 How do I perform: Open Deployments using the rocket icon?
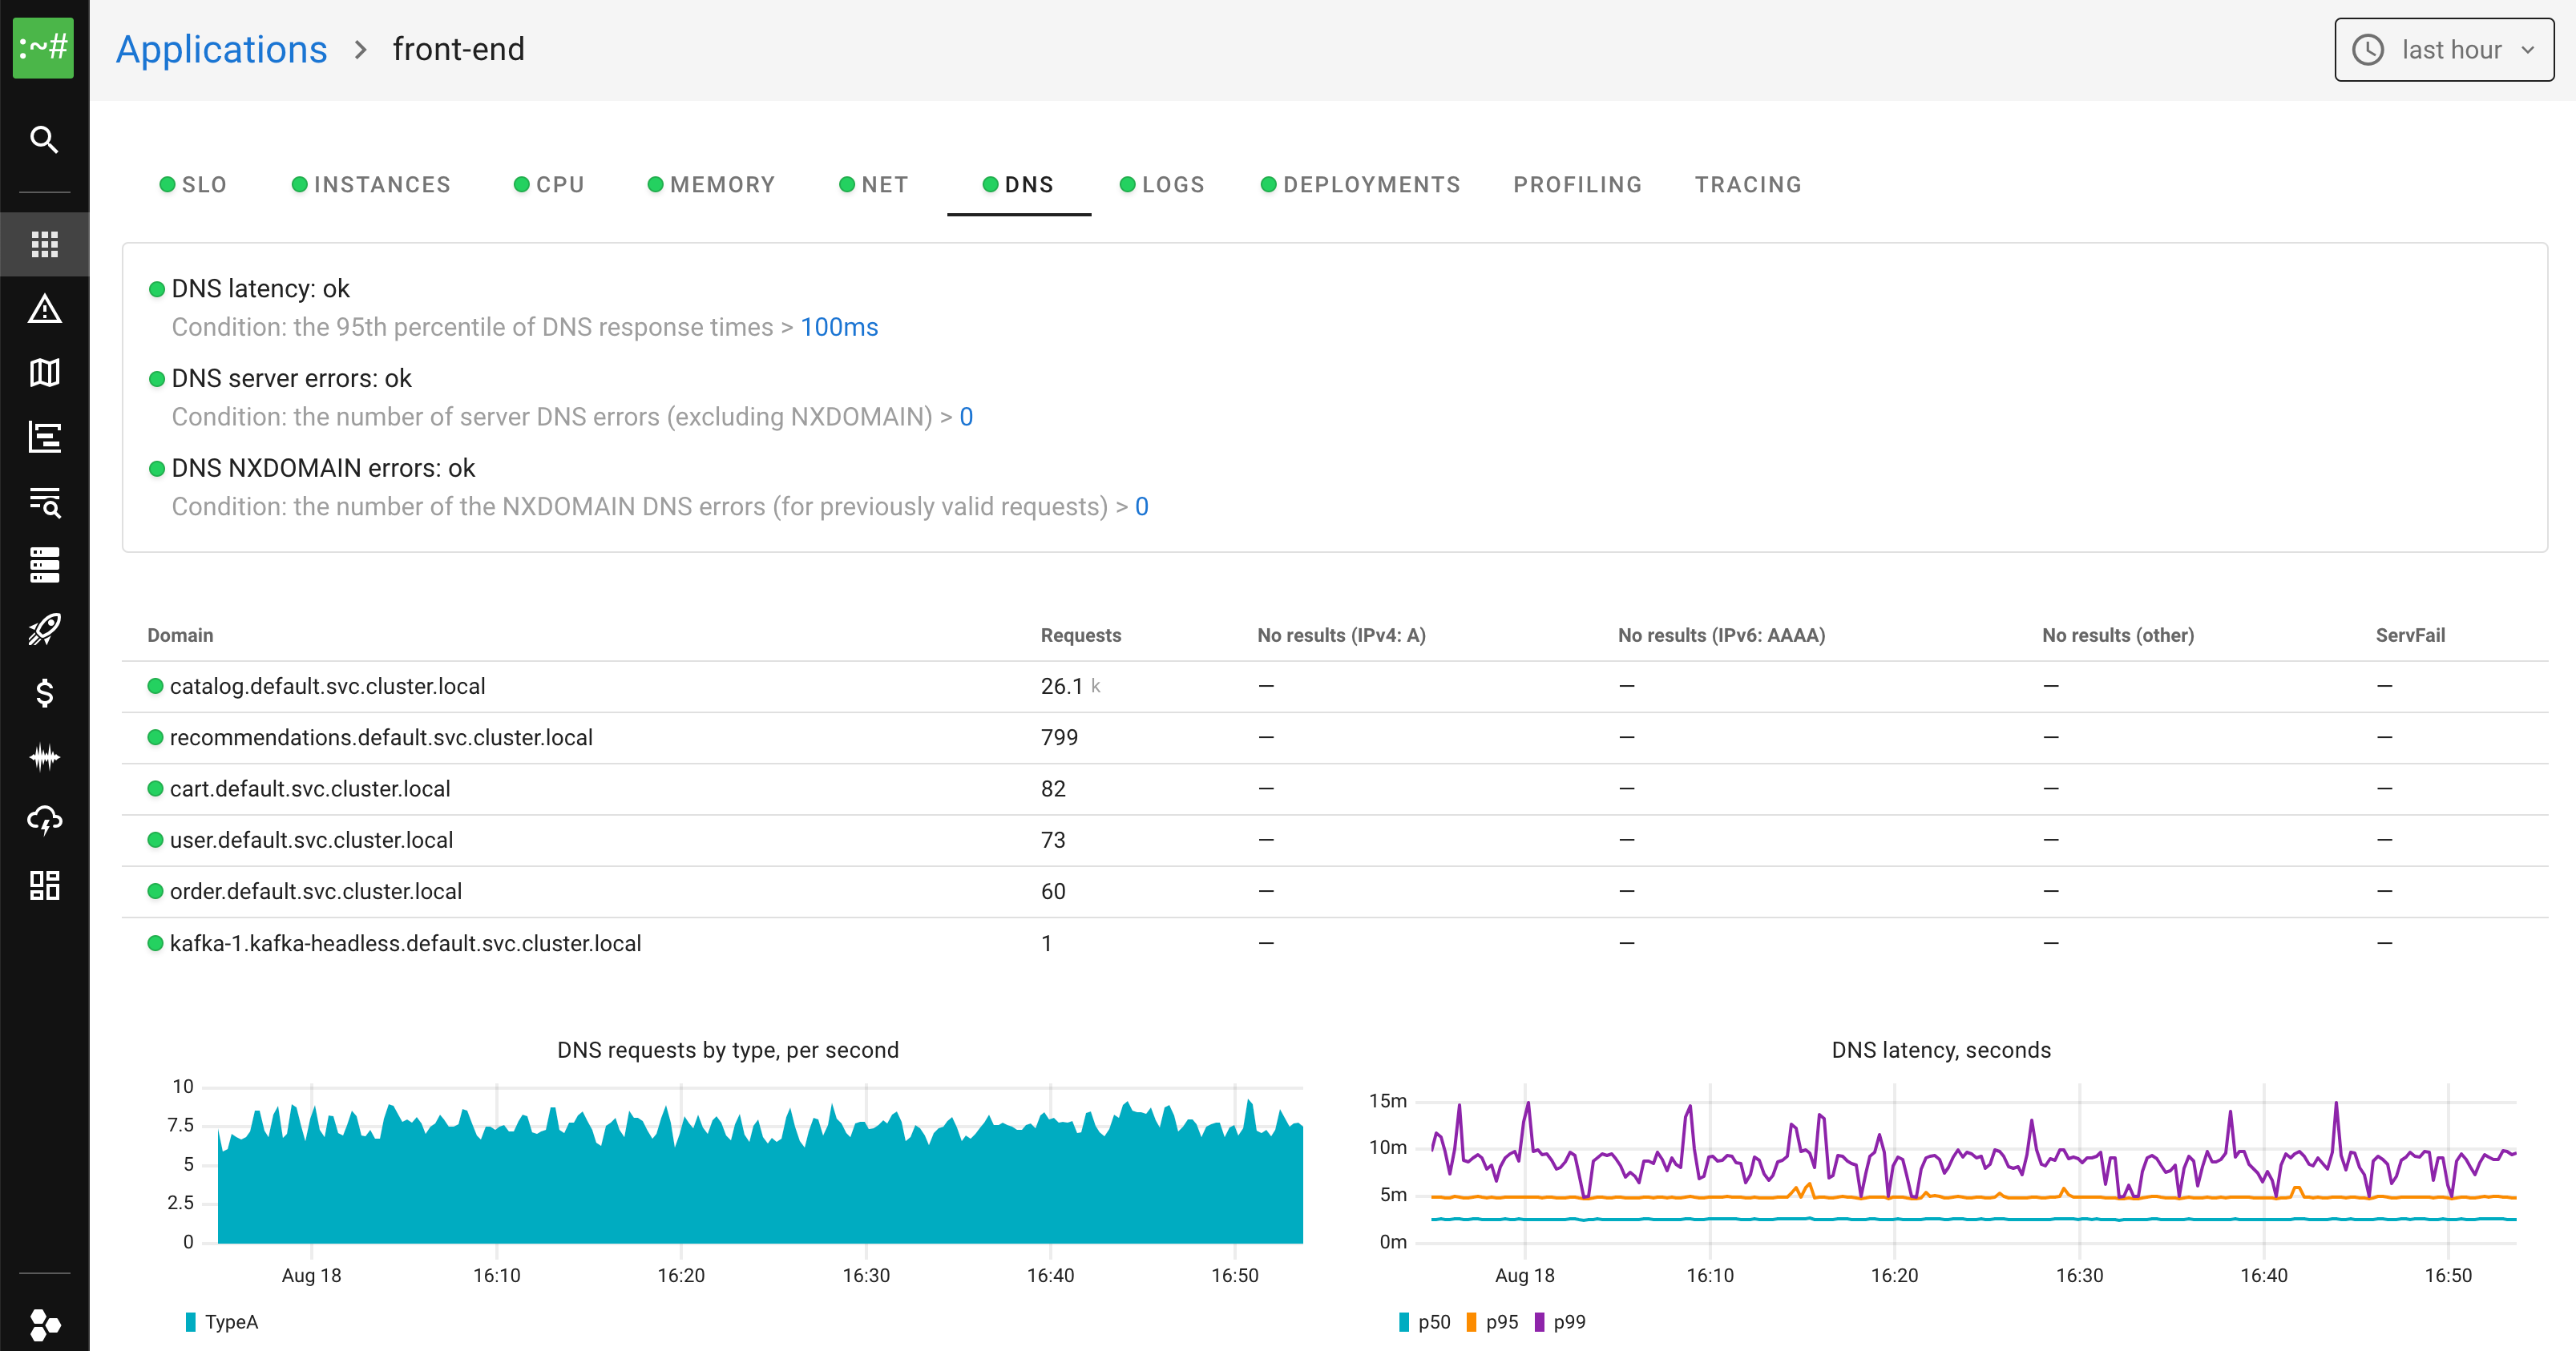tap(44, 630)
